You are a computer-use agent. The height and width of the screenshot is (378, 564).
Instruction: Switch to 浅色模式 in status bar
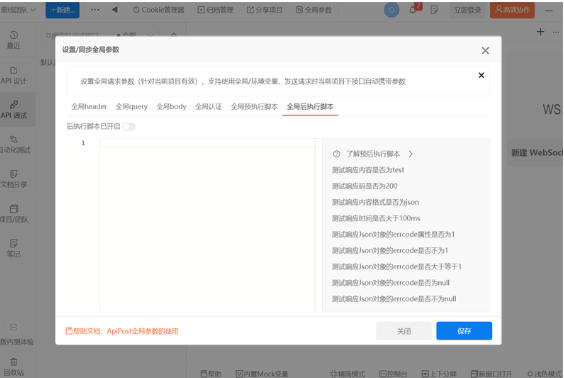(x=544, y=373)
